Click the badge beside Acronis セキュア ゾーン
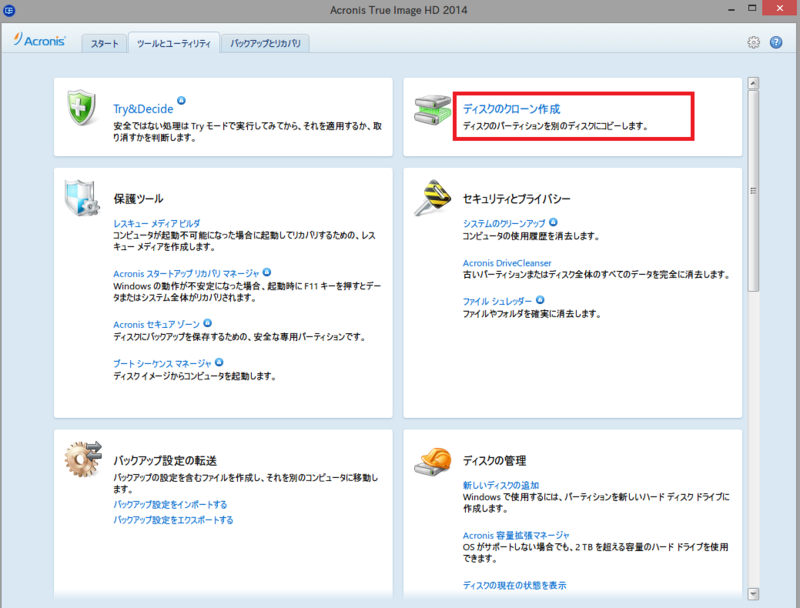The image size is (800, 608). click(x=207, y=323)
